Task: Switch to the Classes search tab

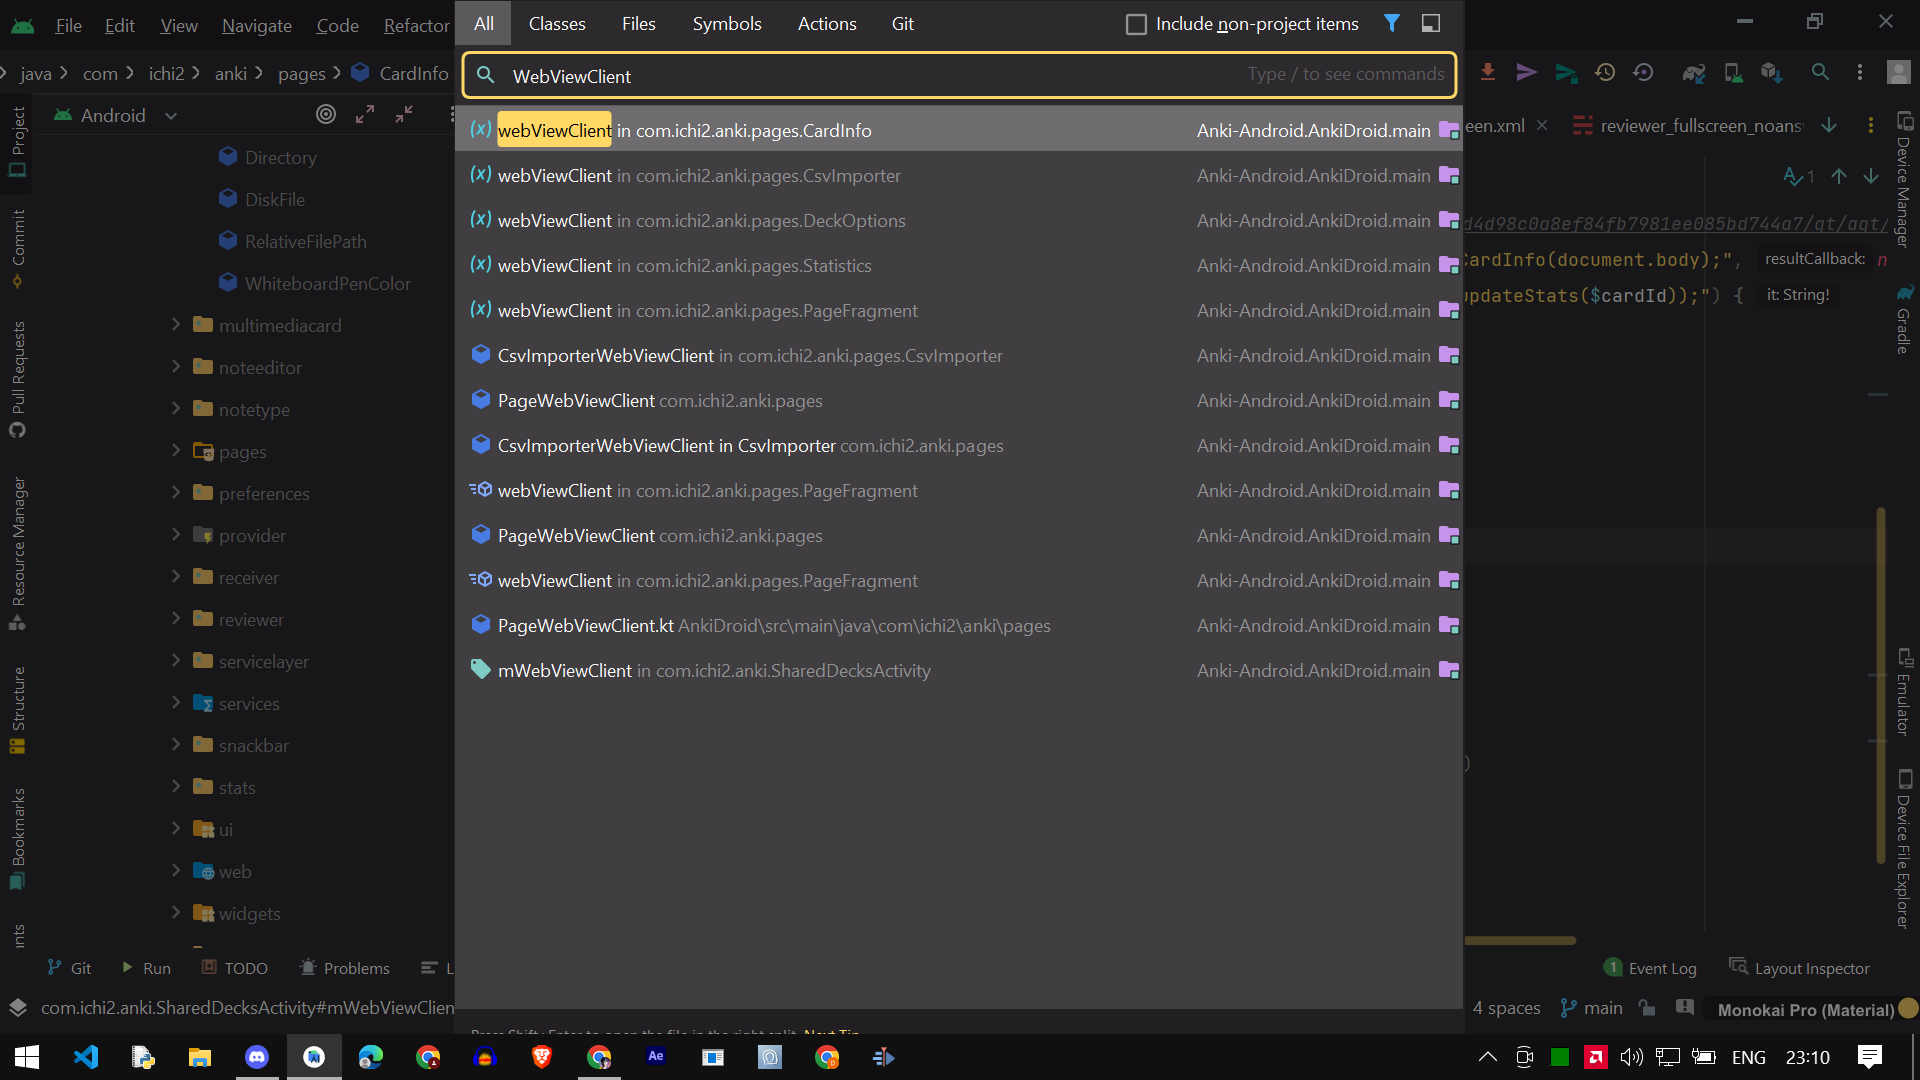Action: pyautogui.click(x=557, y=23)
